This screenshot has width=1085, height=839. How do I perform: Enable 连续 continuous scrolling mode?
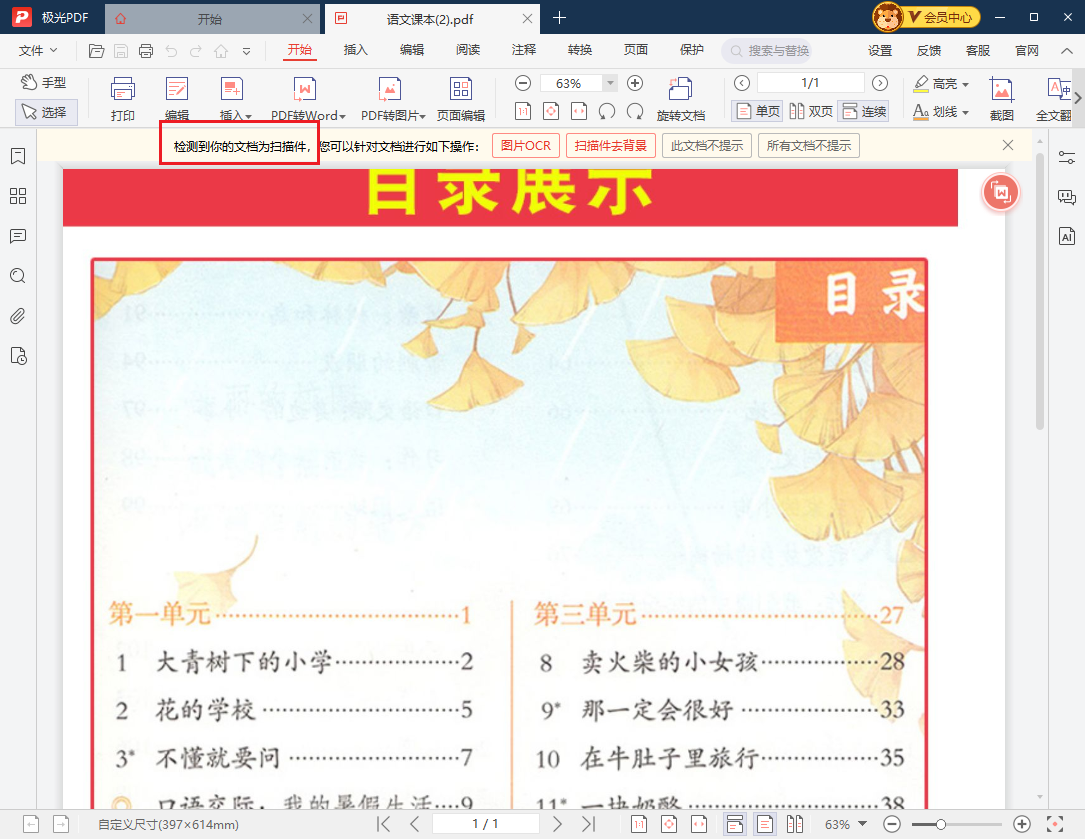click(863, 111)
